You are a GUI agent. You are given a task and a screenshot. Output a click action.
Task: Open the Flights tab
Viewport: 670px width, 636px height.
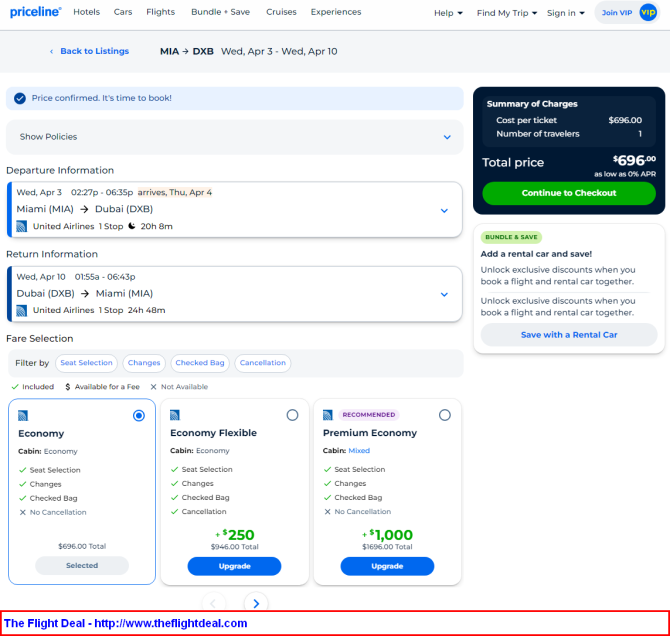pyautogui.click(x=161, y=12)
